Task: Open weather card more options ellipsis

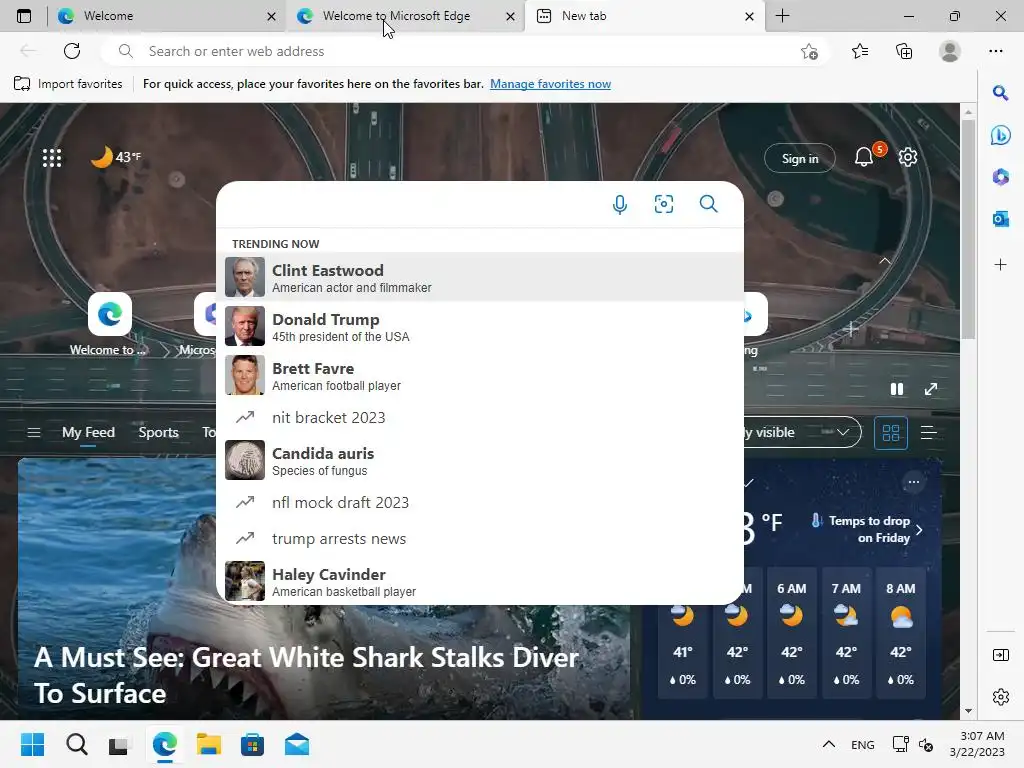Action: pyautogui.click(x=914, y=482)
